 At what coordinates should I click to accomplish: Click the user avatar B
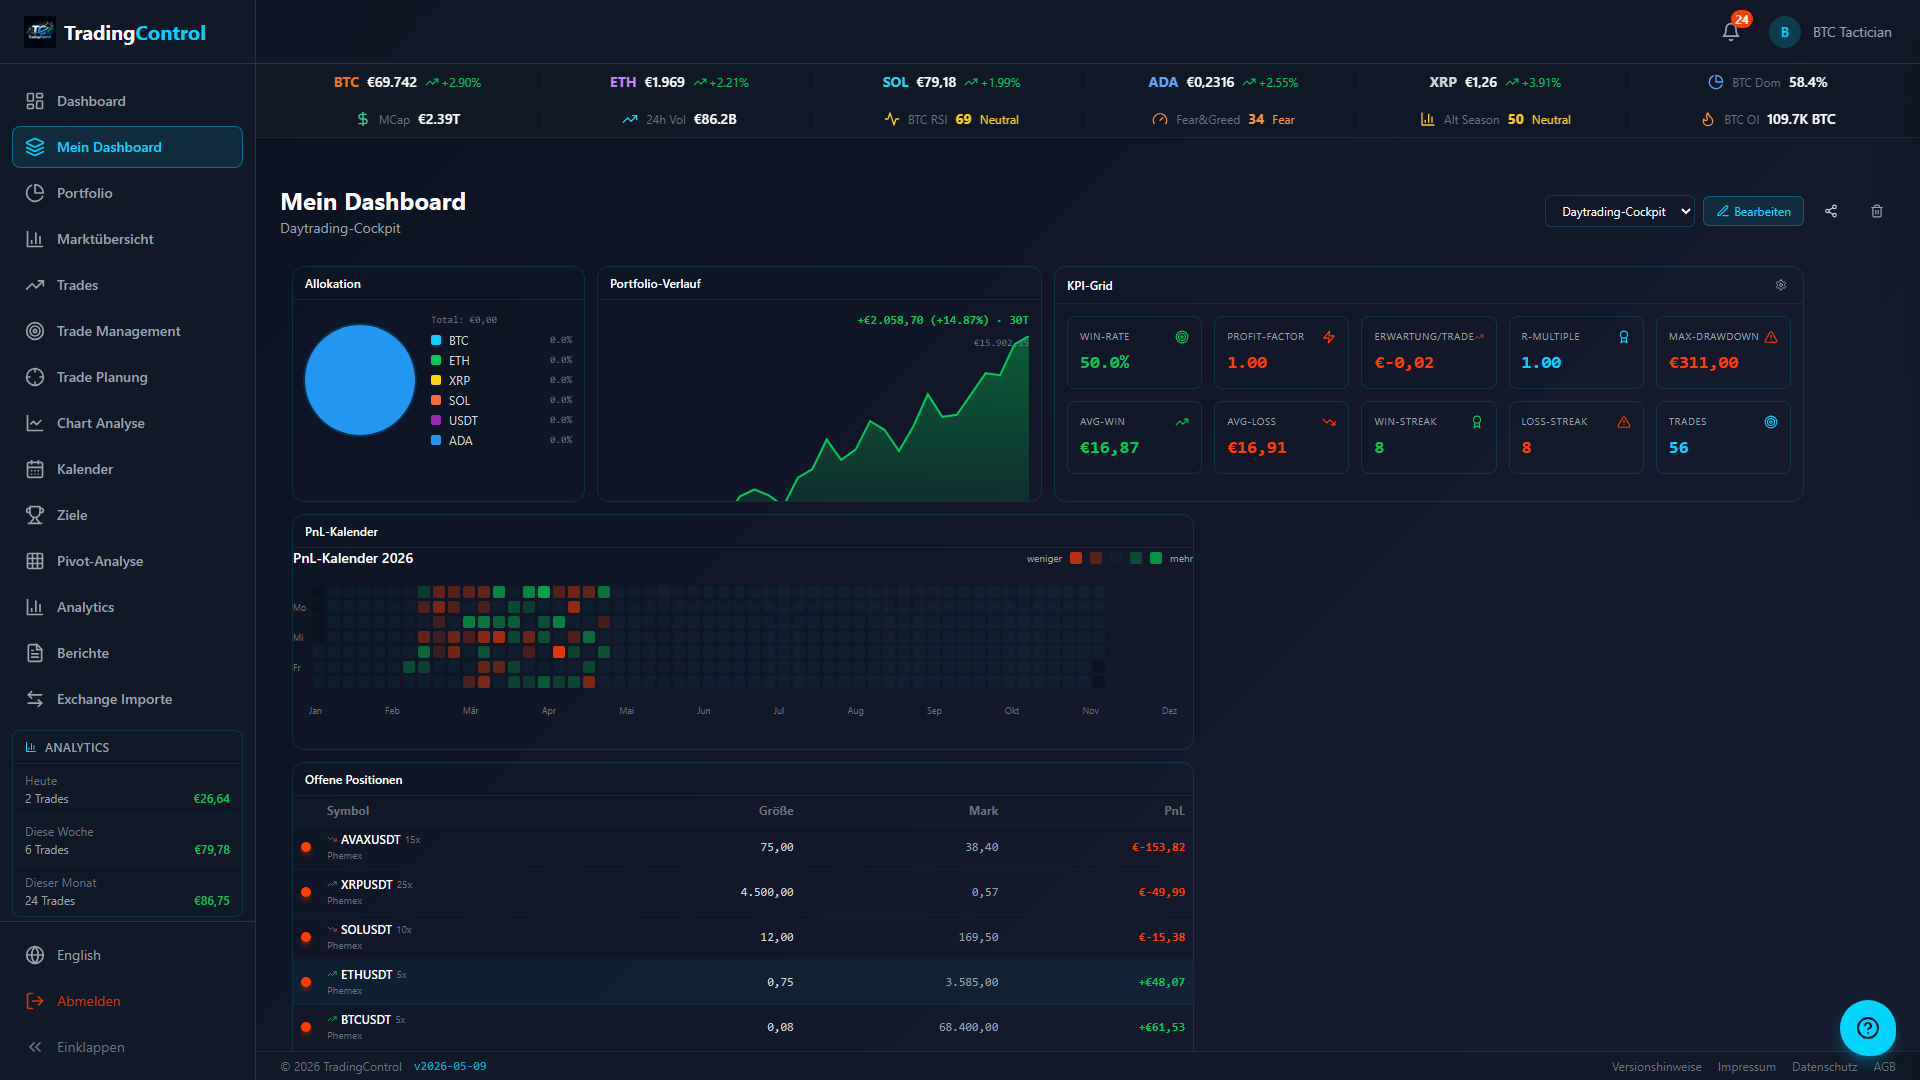pos(1785,32)
